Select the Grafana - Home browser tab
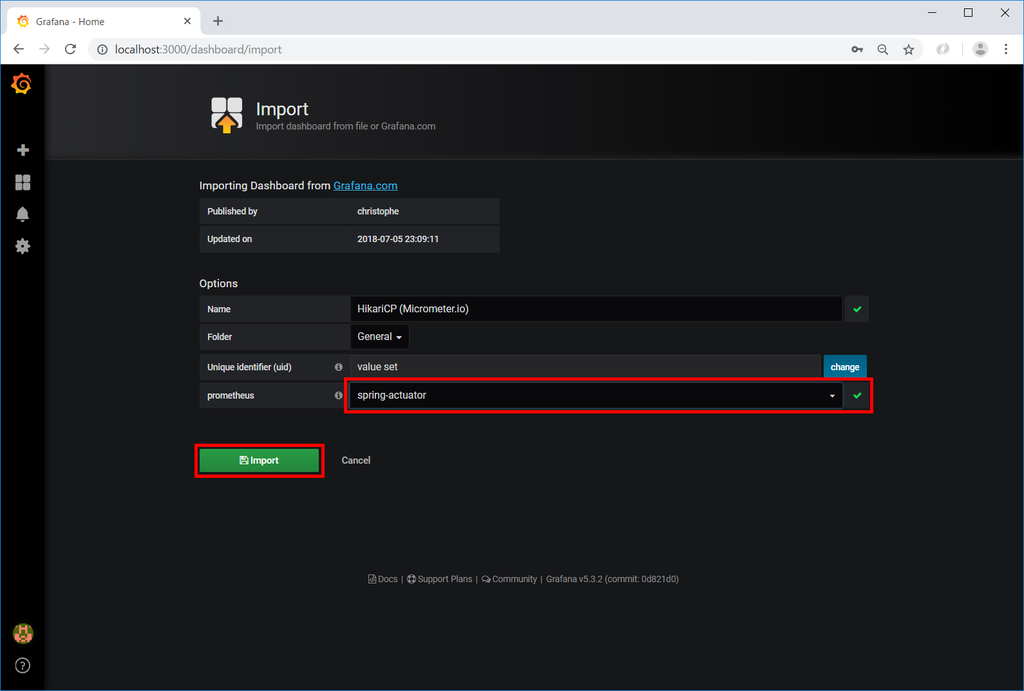Viewport: 1024px width, 691px height. click(x=103, y=22)
